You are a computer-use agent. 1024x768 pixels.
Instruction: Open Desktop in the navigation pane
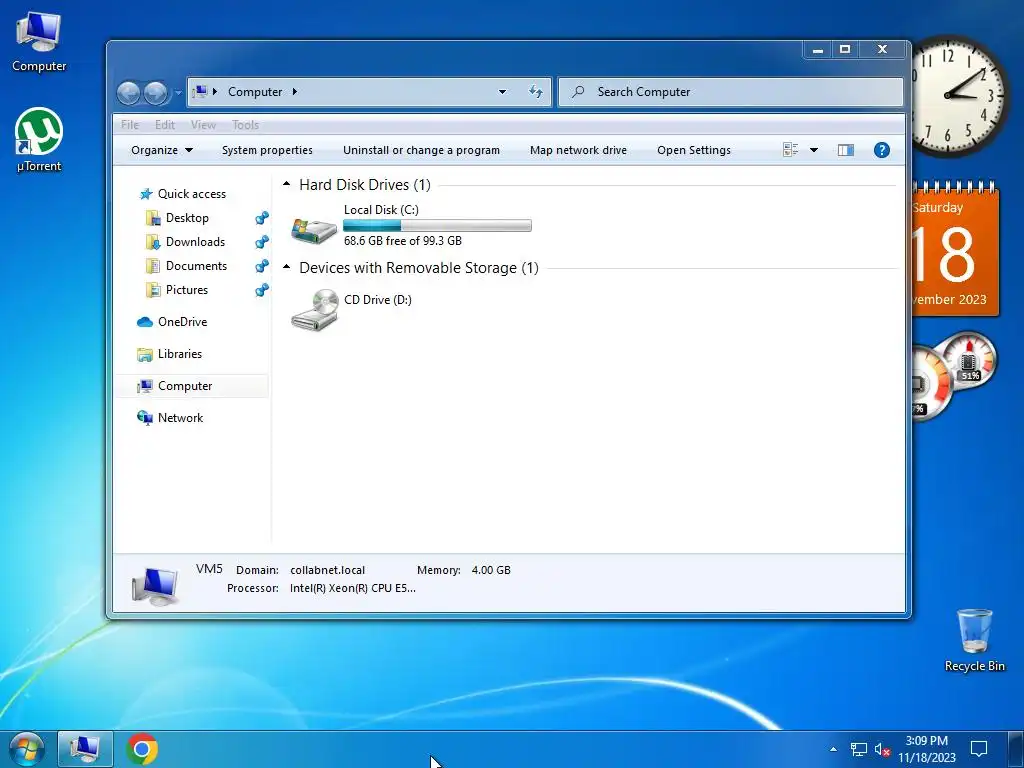[177, 217]
